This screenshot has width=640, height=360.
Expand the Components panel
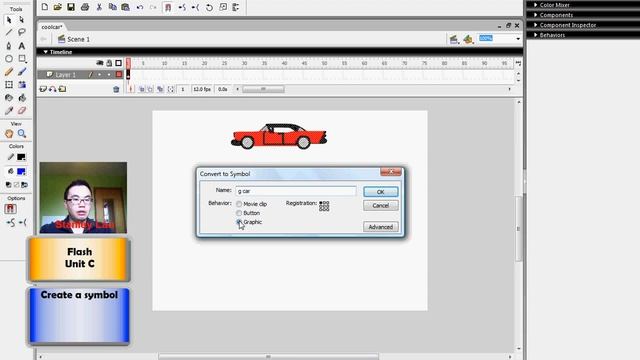click(536, 15)
